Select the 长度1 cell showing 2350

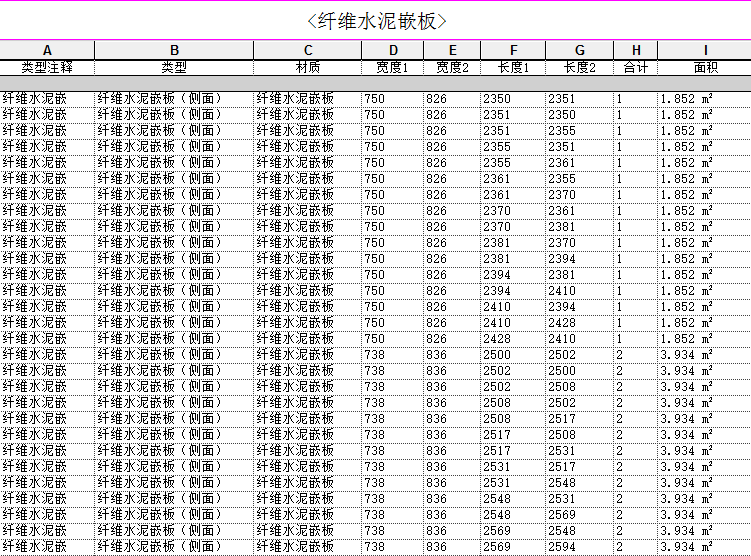point(513,99)
